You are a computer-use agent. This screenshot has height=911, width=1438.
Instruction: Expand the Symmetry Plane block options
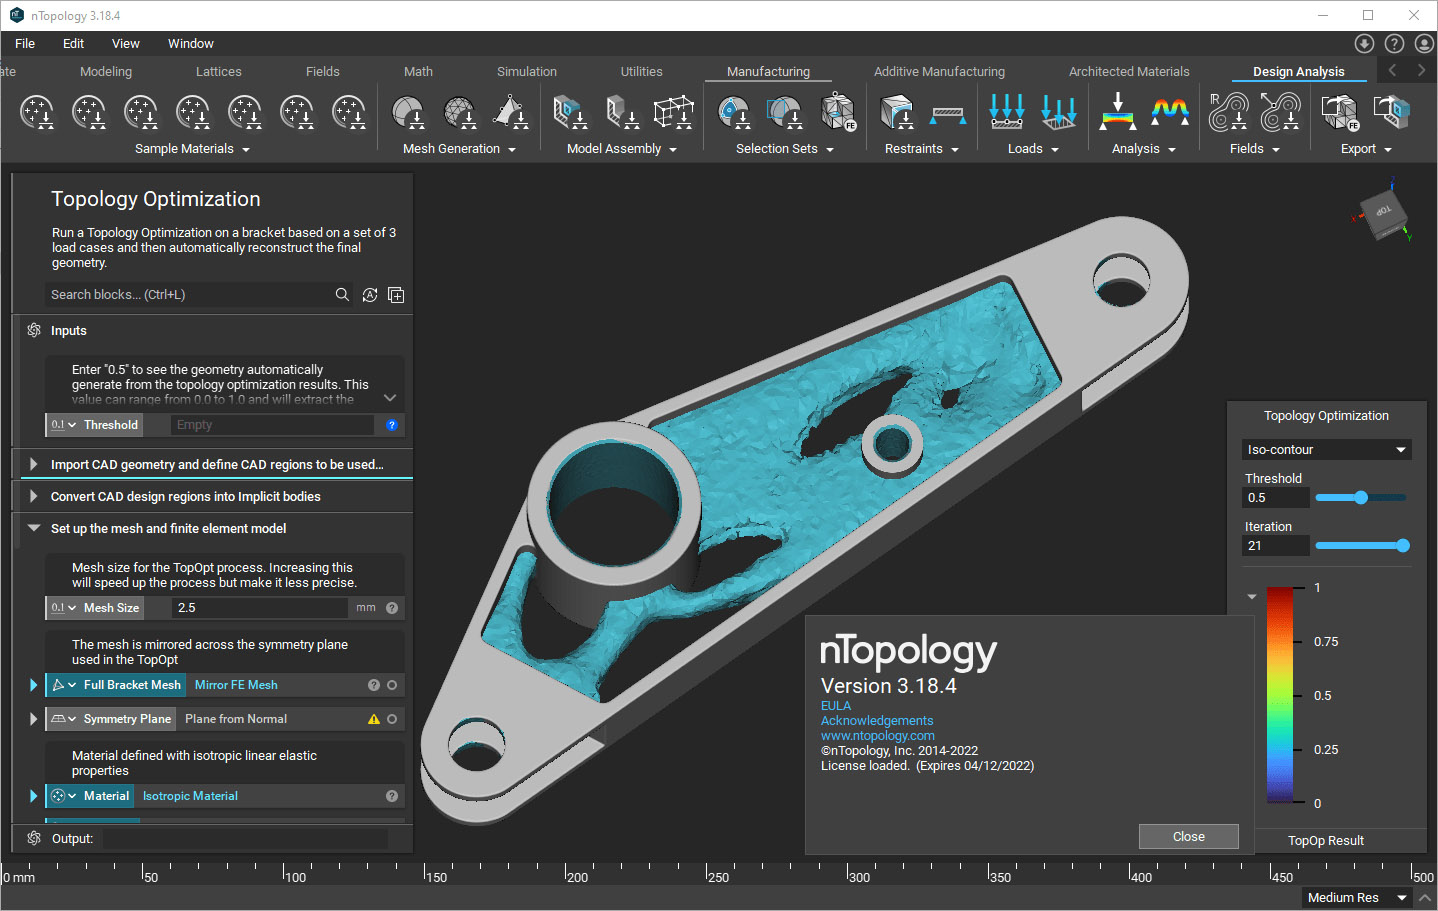tap(33, 718)
